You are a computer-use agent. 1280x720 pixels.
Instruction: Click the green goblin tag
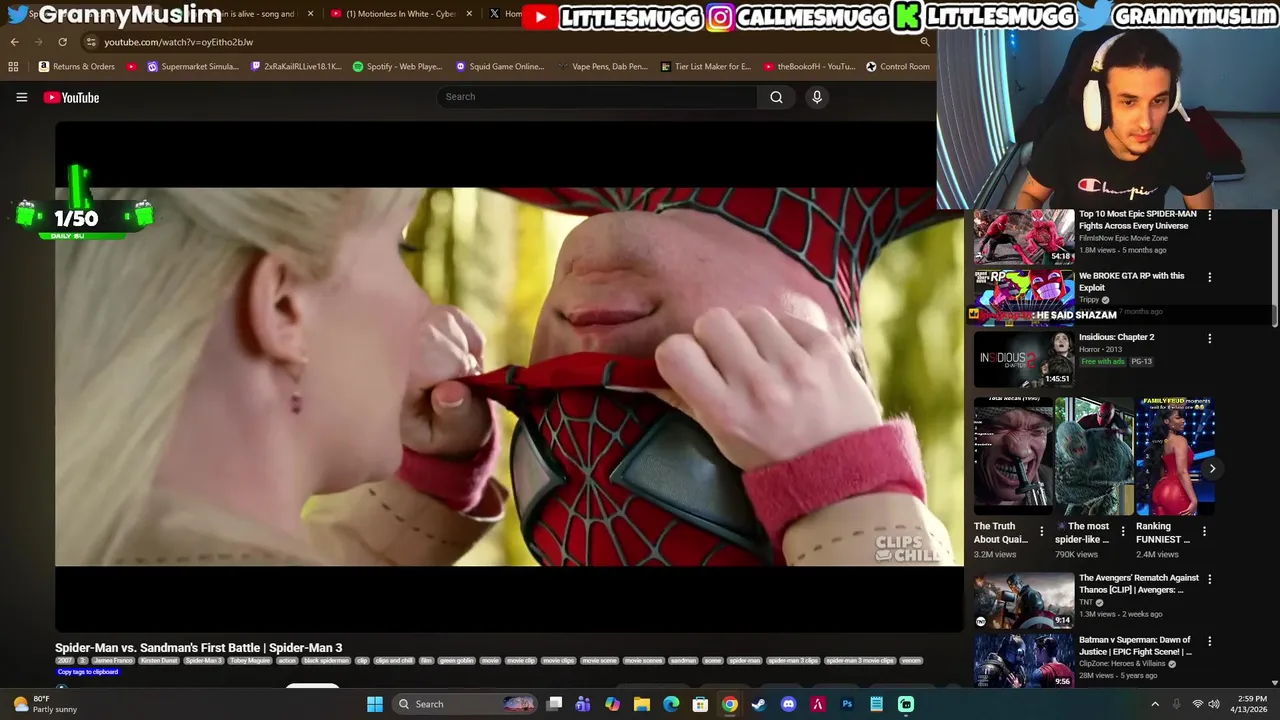pyautogui.click(x=456, y=661)
